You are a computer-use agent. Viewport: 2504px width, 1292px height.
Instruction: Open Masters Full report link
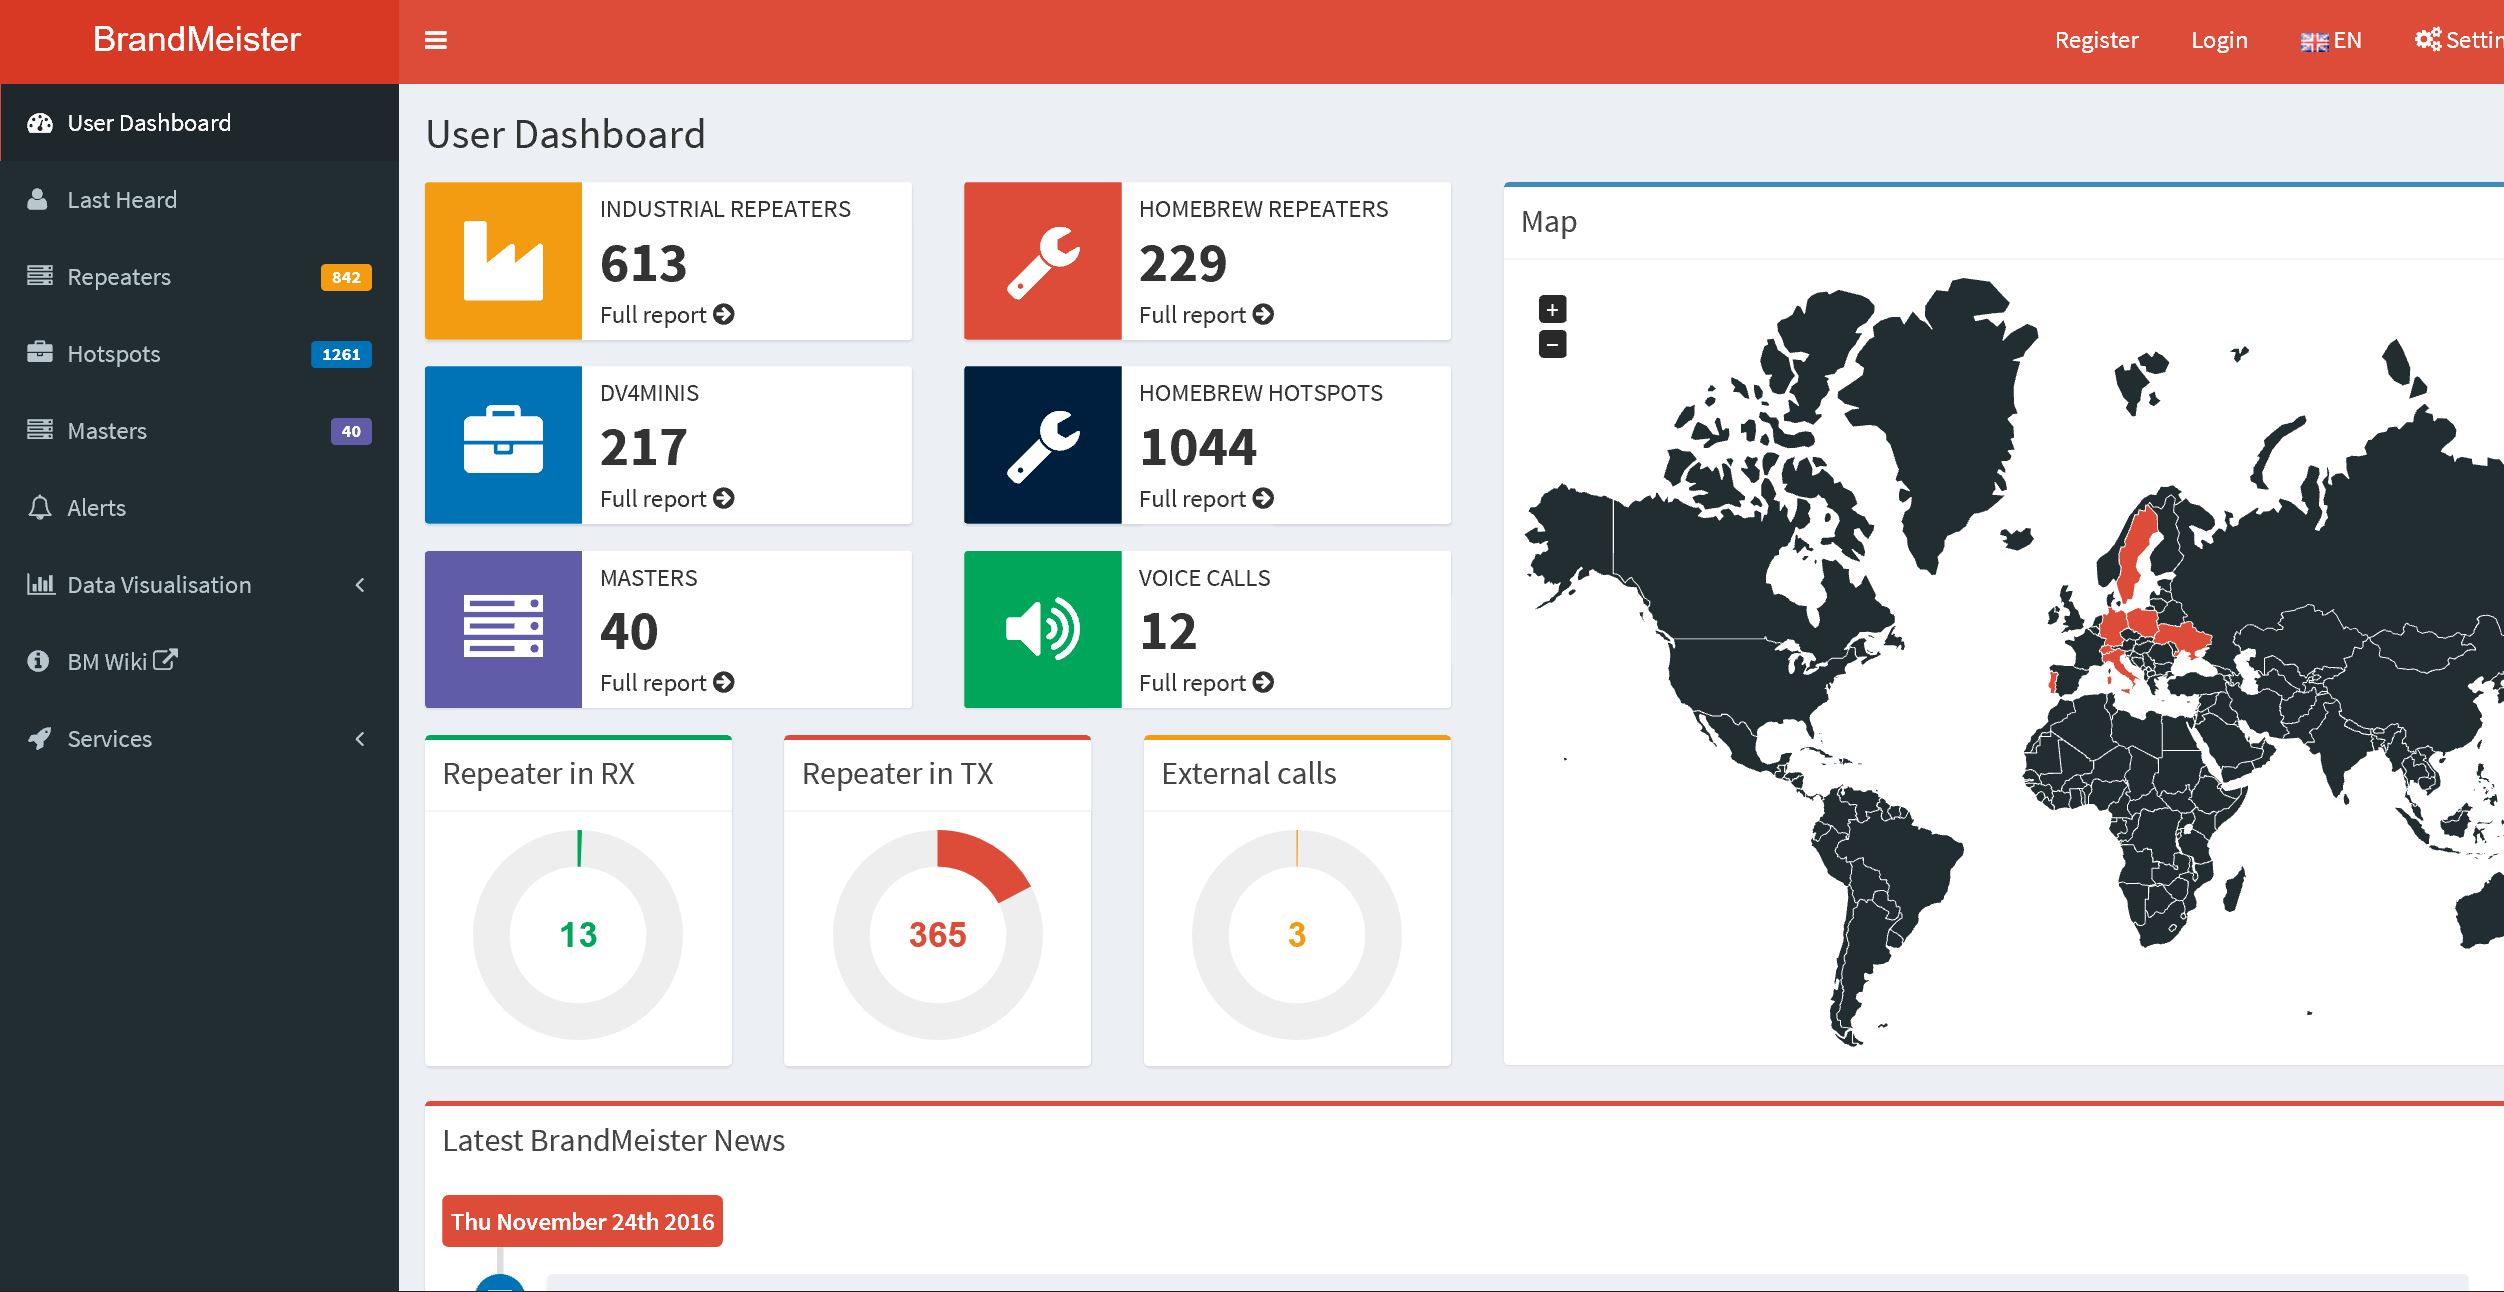pos(667,683)
